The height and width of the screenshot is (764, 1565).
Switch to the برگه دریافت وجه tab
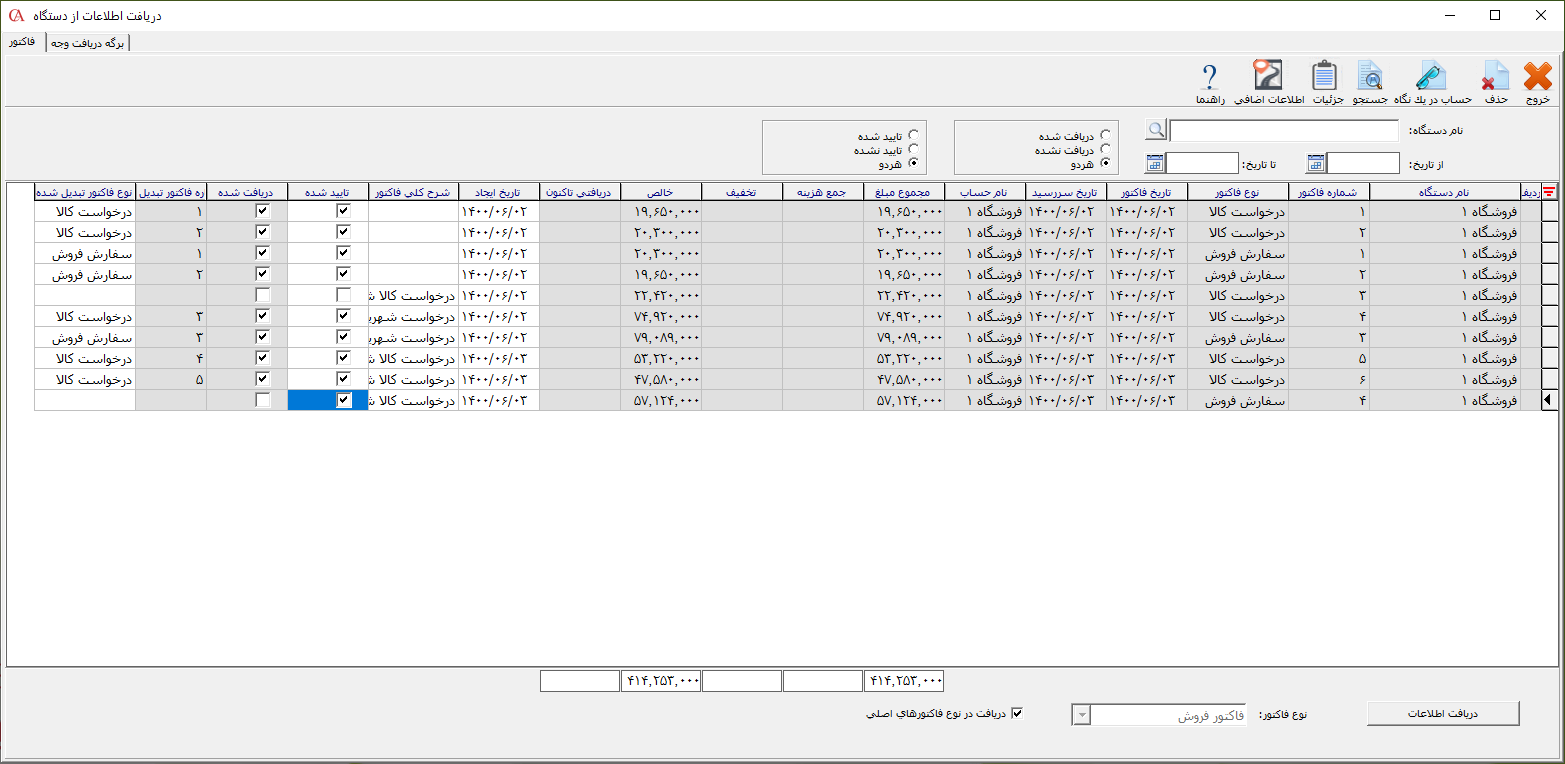click(x=88, y=43)
